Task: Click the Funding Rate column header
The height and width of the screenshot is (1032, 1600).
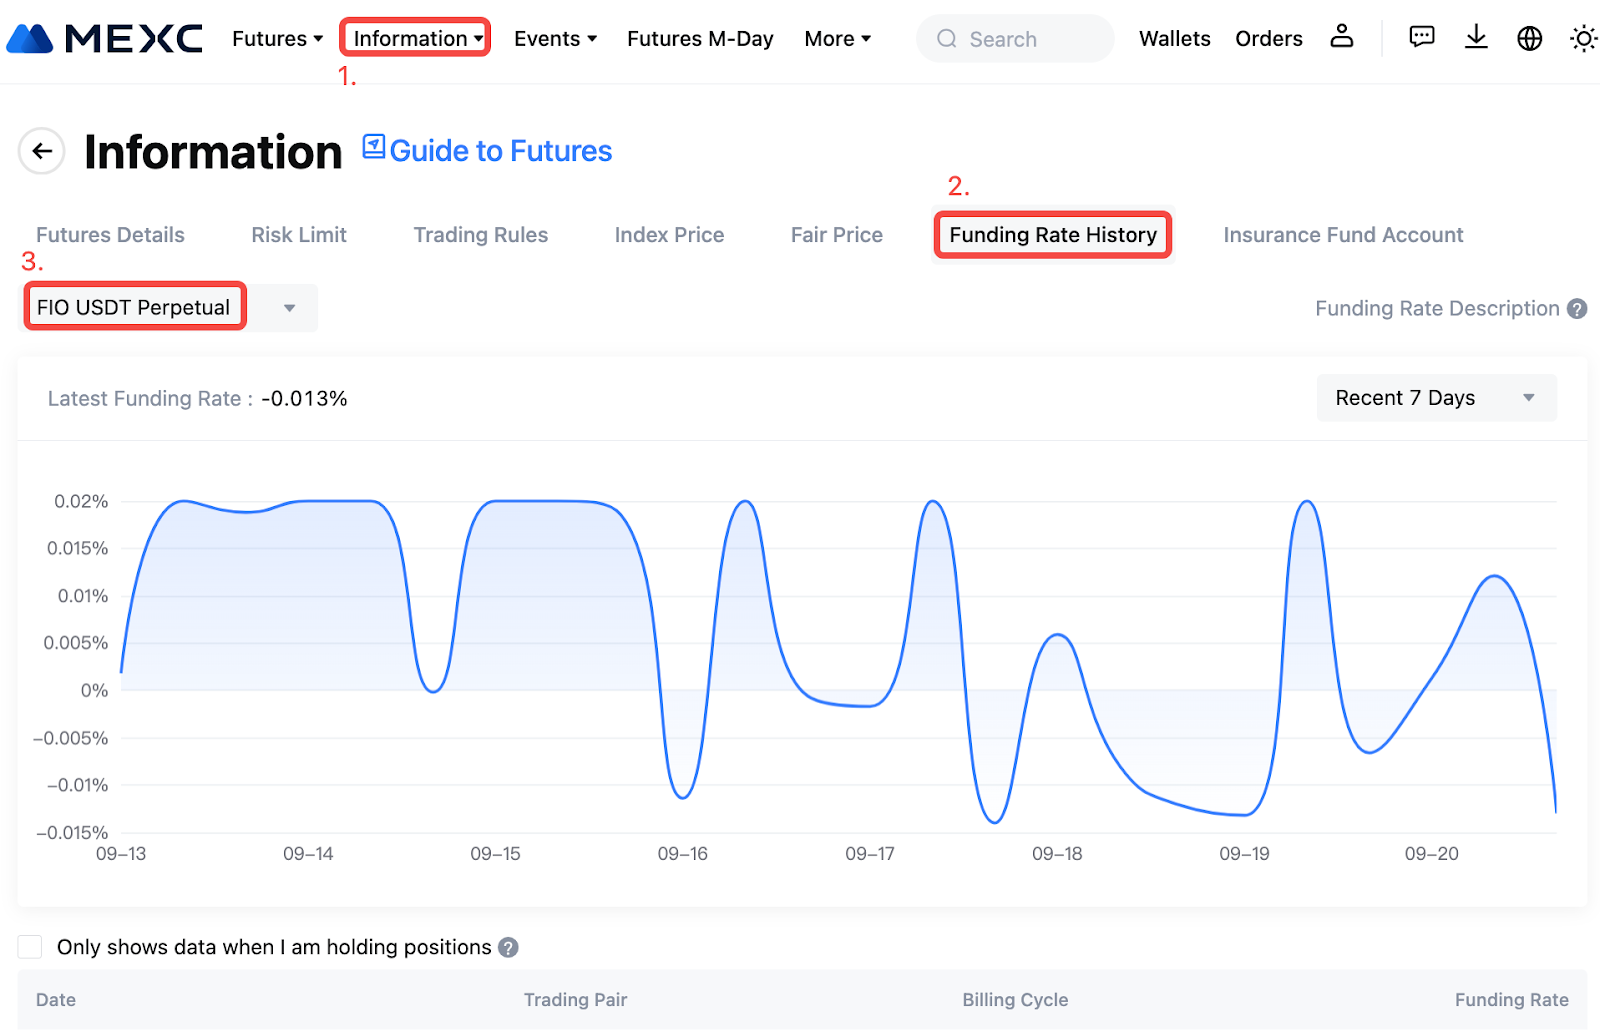Action: 1510,999
